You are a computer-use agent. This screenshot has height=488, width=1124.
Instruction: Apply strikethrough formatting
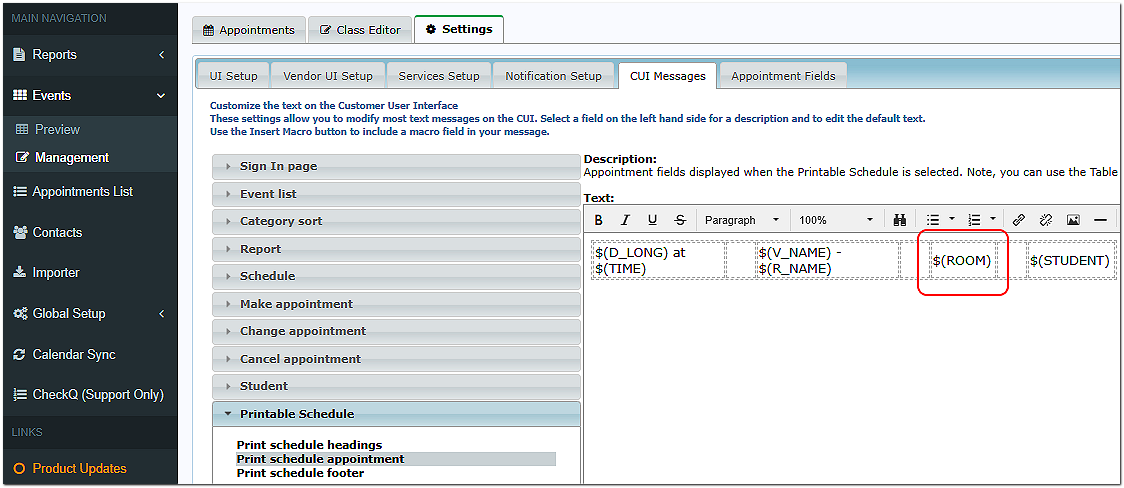tap(680, 220)
